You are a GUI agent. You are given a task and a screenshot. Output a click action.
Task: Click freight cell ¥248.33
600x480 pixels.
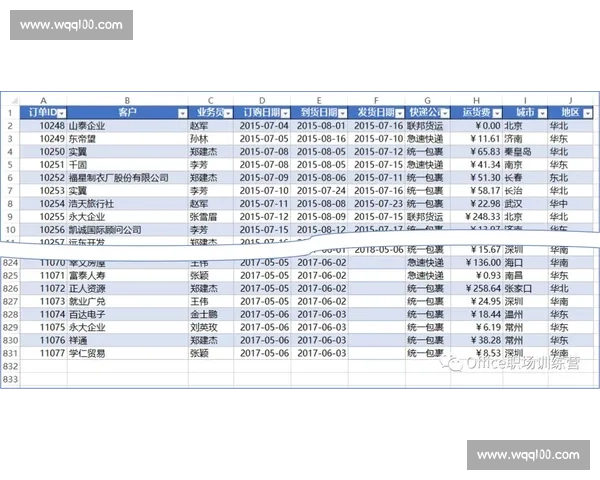(x=476, y=217)
